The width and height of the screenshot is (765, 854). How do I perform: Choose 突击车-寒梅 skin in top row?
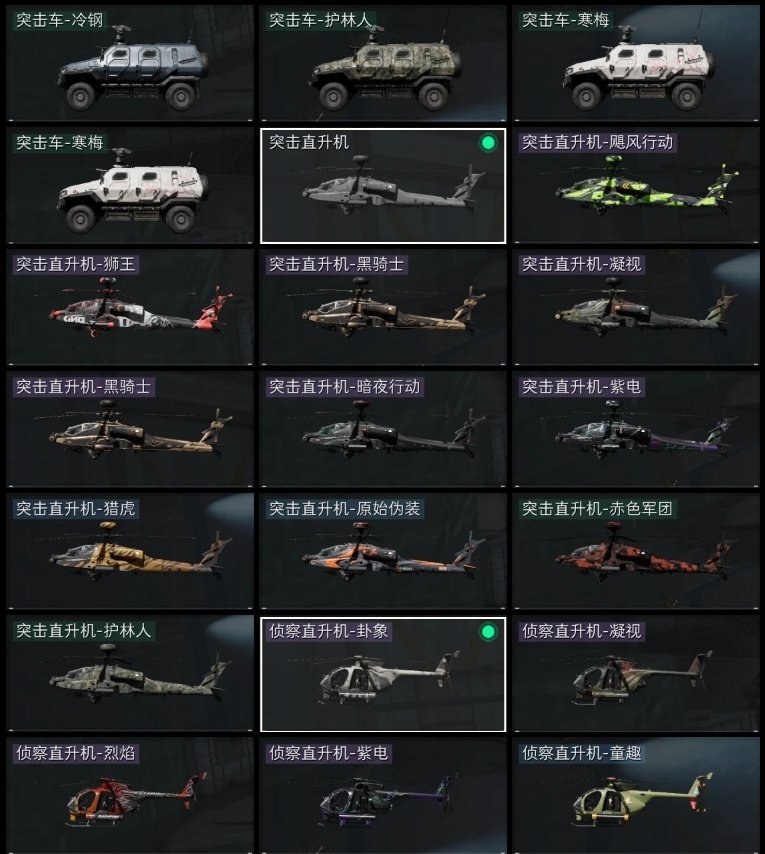click(636, 63)
